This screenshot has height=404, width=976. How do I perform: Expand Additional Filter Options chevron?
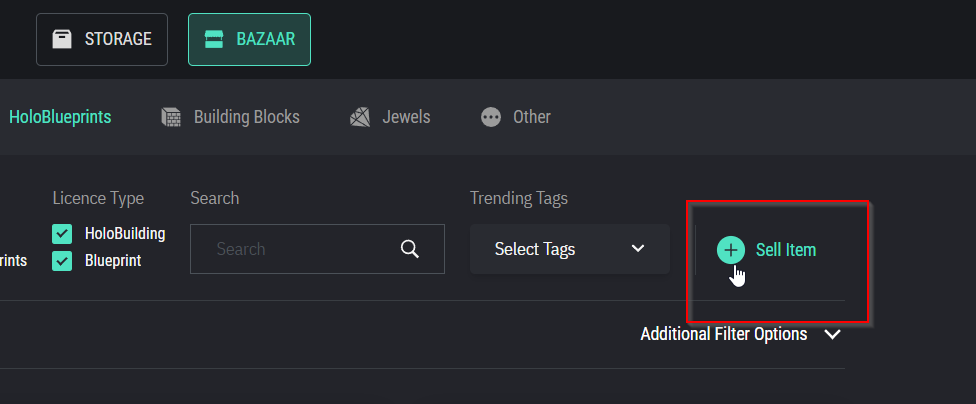[832, 335]
